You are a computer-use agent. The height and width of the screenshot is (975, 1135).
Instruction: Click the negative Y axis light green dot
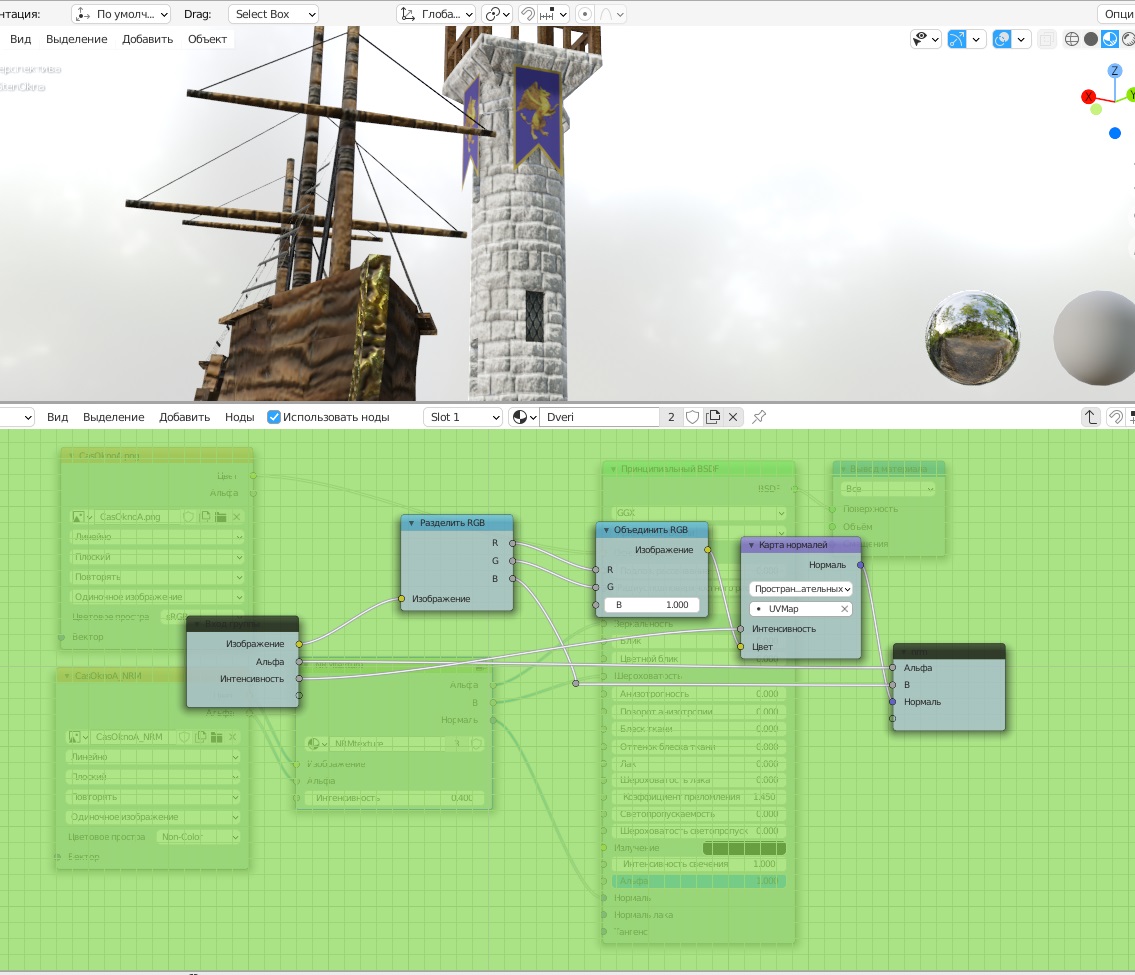tap(1096, 109)
